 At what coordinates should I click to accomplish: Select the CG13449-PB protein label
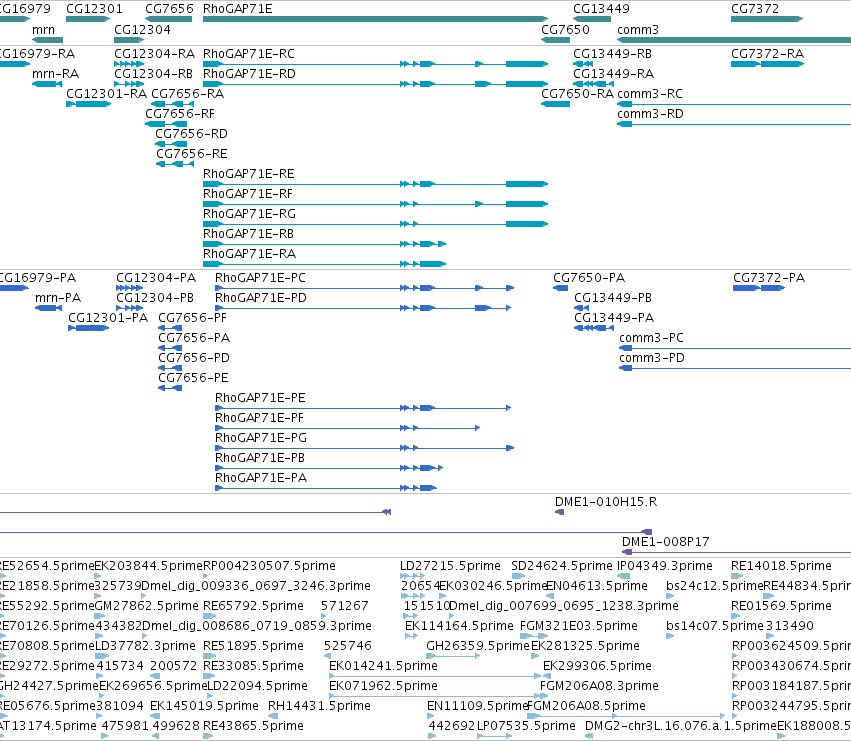pos(613,298)
